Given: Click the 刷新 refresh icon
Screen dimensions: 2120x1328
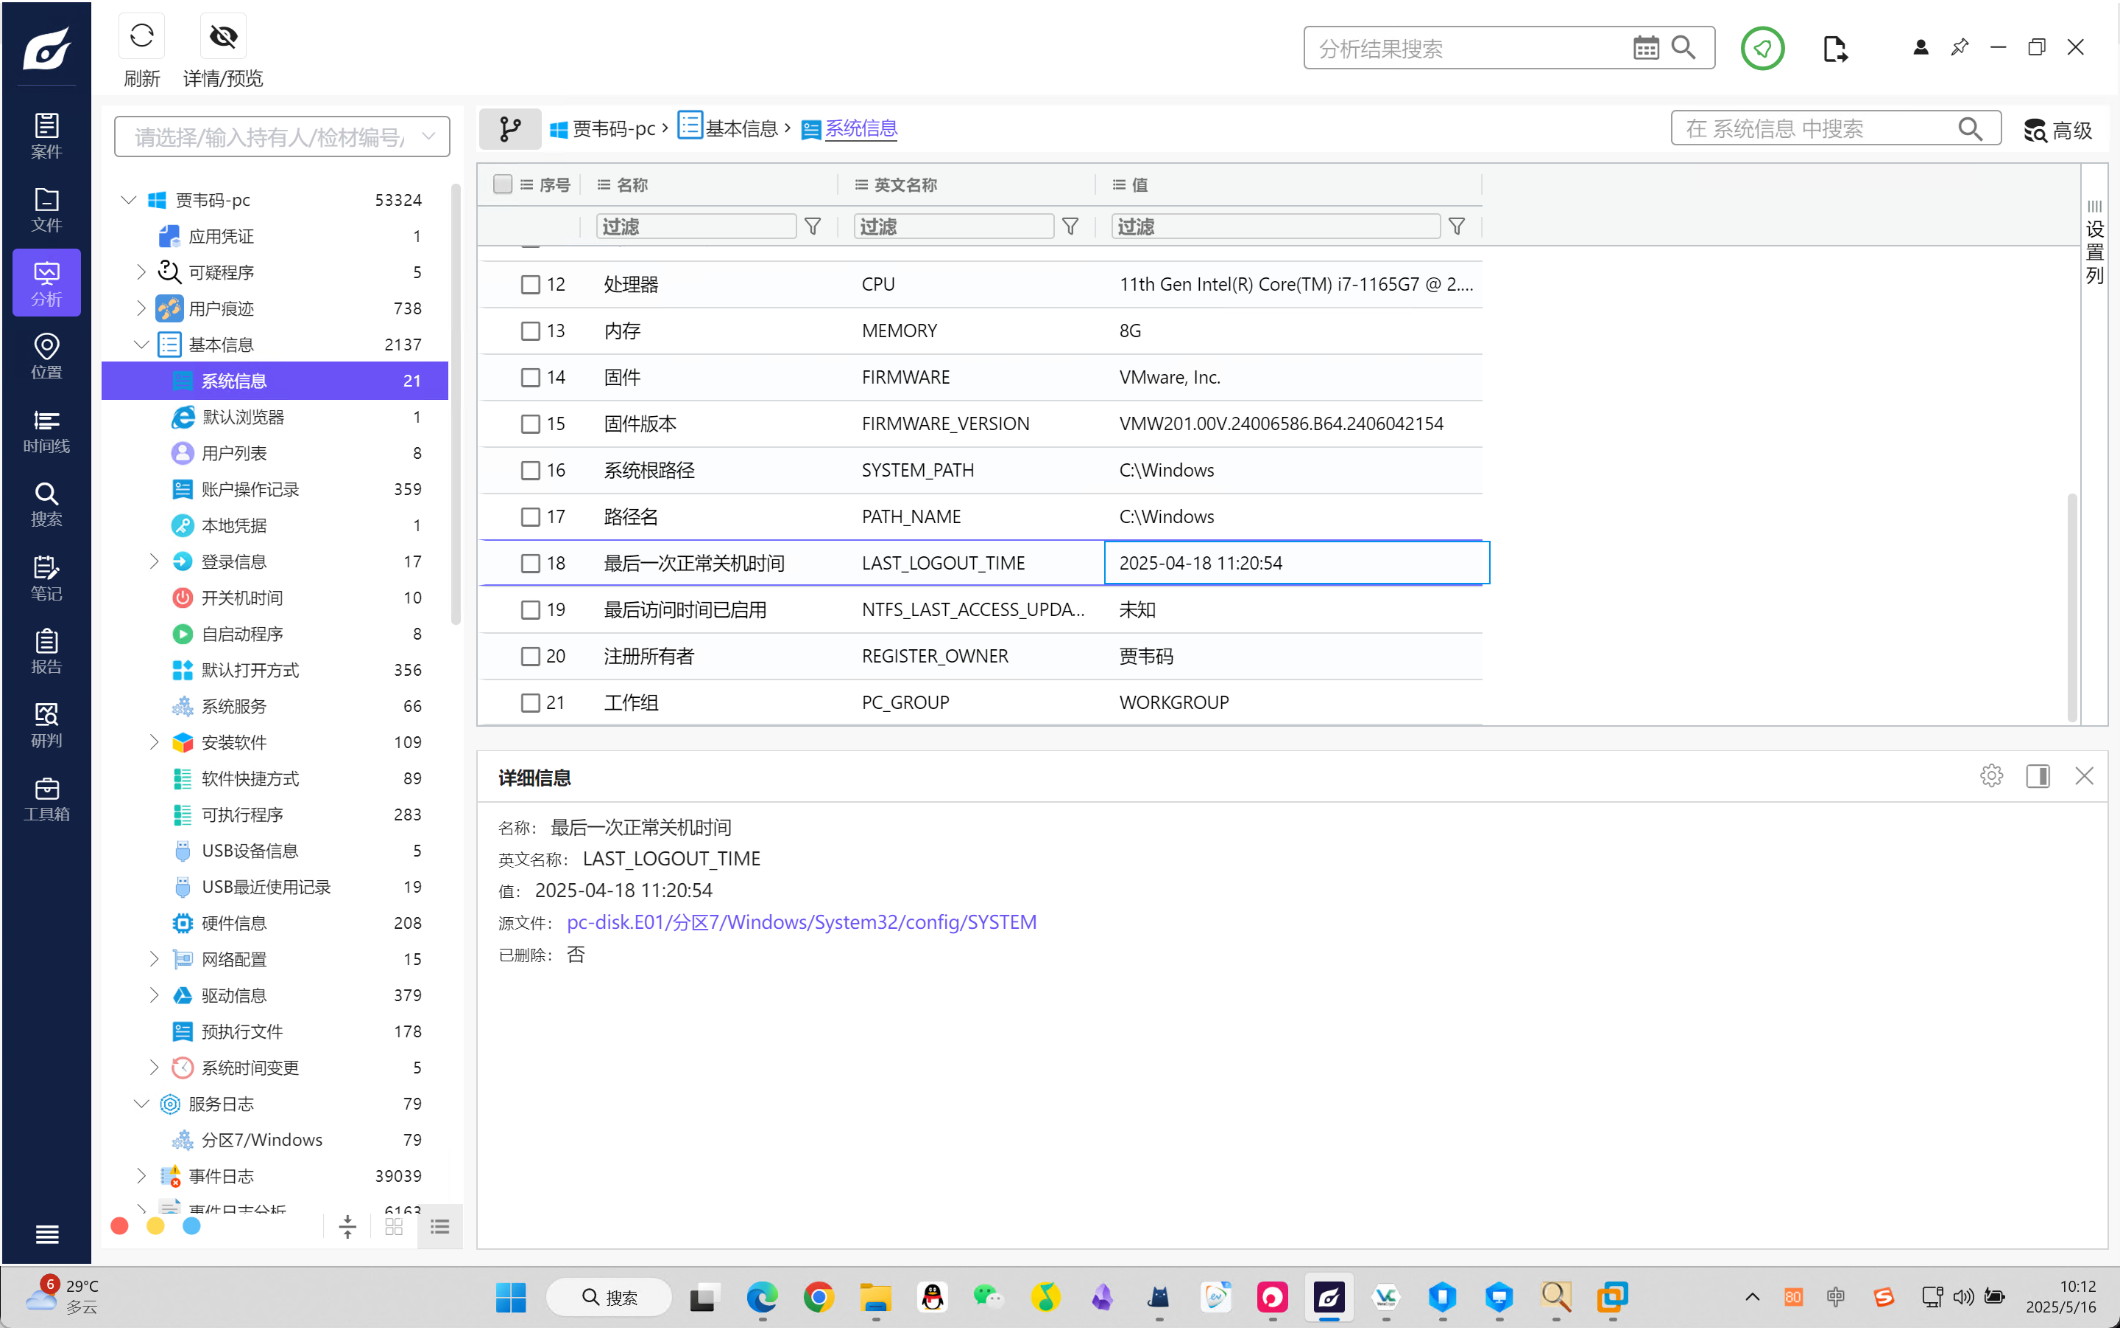Looking at the screenshot, I should point(141,37).
